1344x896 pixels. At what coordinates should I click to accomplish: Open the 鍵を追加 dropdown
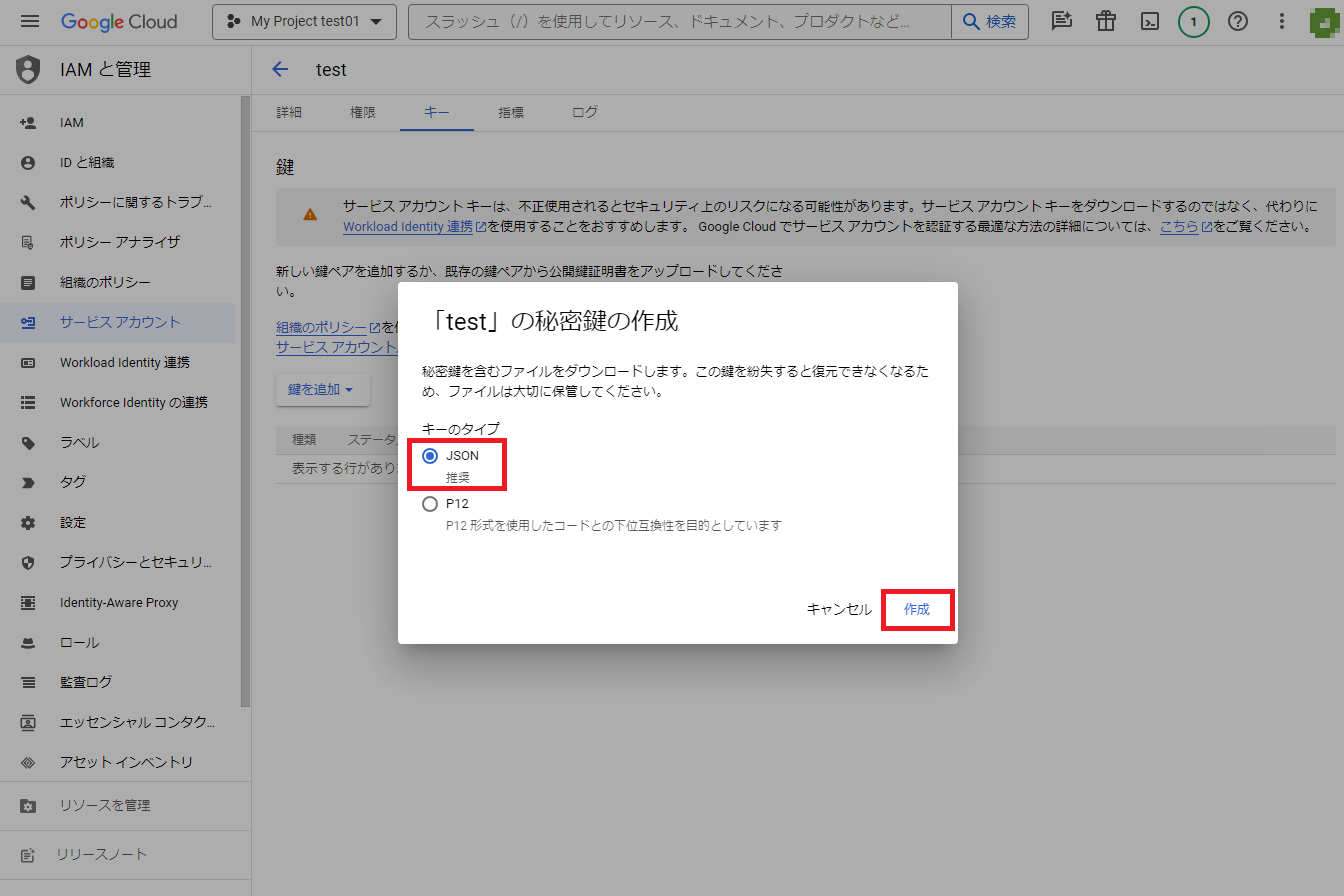point(322,390)
